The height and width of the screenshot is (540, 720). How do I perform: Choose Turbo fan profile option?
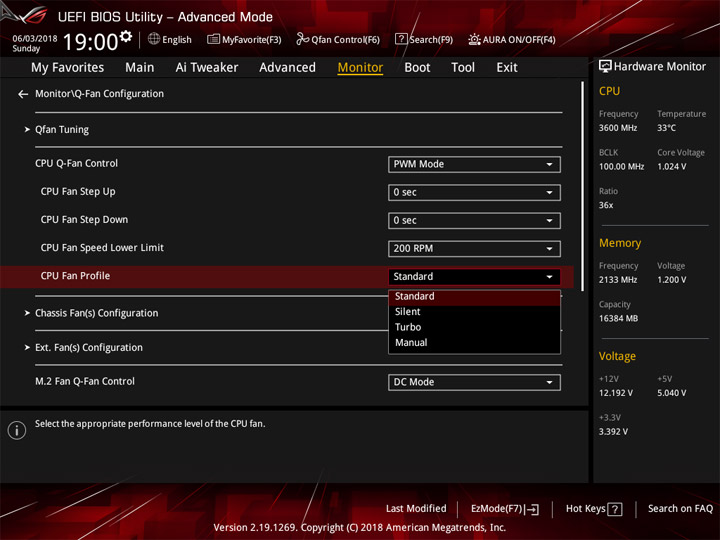(x=474, y=327)
